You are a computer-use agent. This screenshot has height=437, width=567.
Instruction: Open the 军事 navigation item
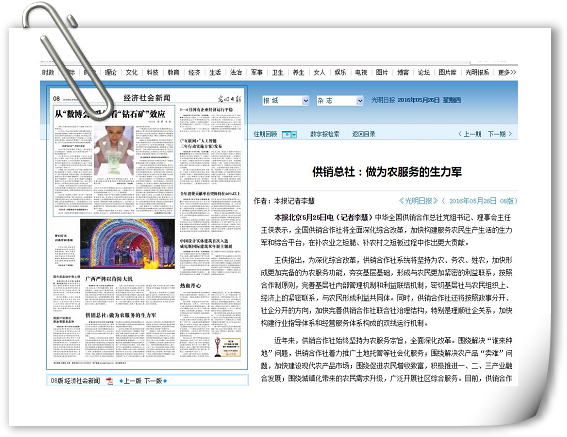[257, 72]
